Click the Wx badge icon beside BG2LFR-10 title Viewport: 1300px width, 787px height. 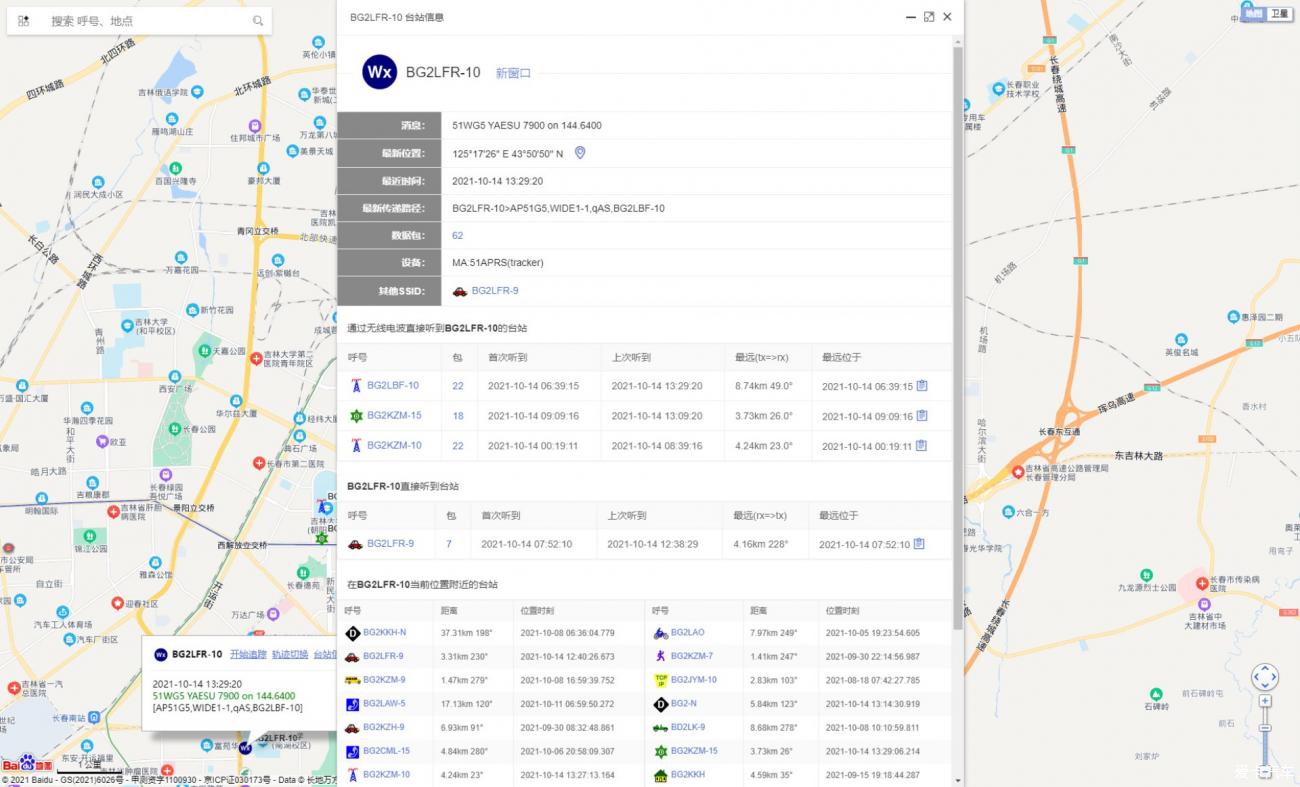[377, 72]
